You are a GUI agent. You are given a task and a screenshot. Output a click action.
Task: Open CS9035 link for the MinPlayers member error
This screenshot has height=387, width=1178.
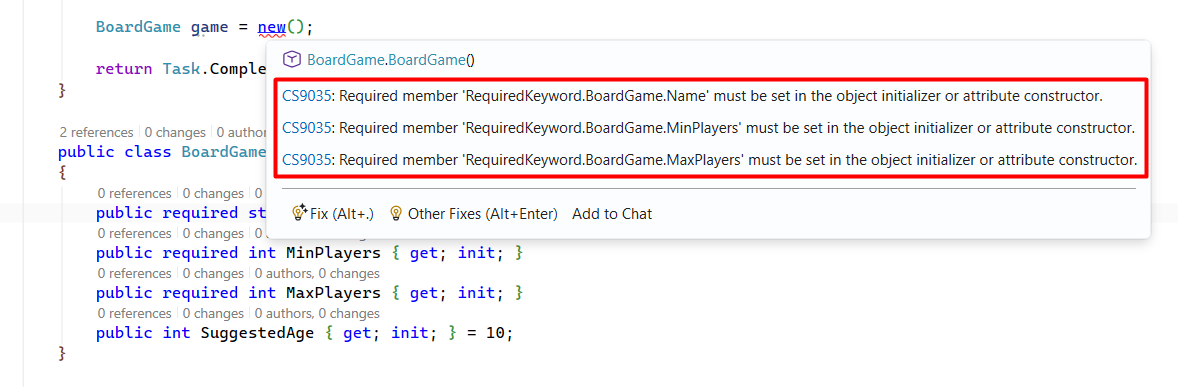click(x=307, y=128)
